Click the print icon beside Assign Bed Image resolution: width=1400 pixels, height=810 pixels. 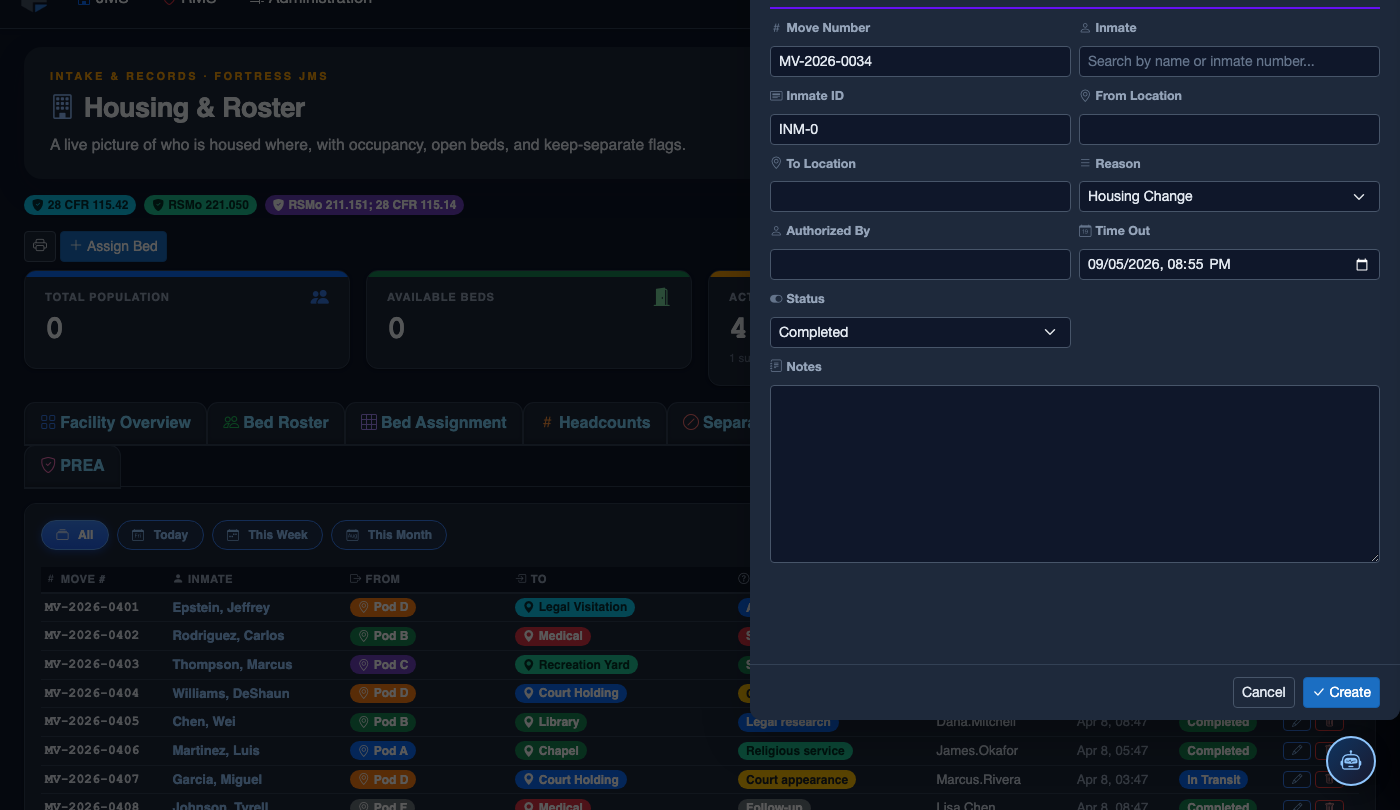click(x=39, y=246)
